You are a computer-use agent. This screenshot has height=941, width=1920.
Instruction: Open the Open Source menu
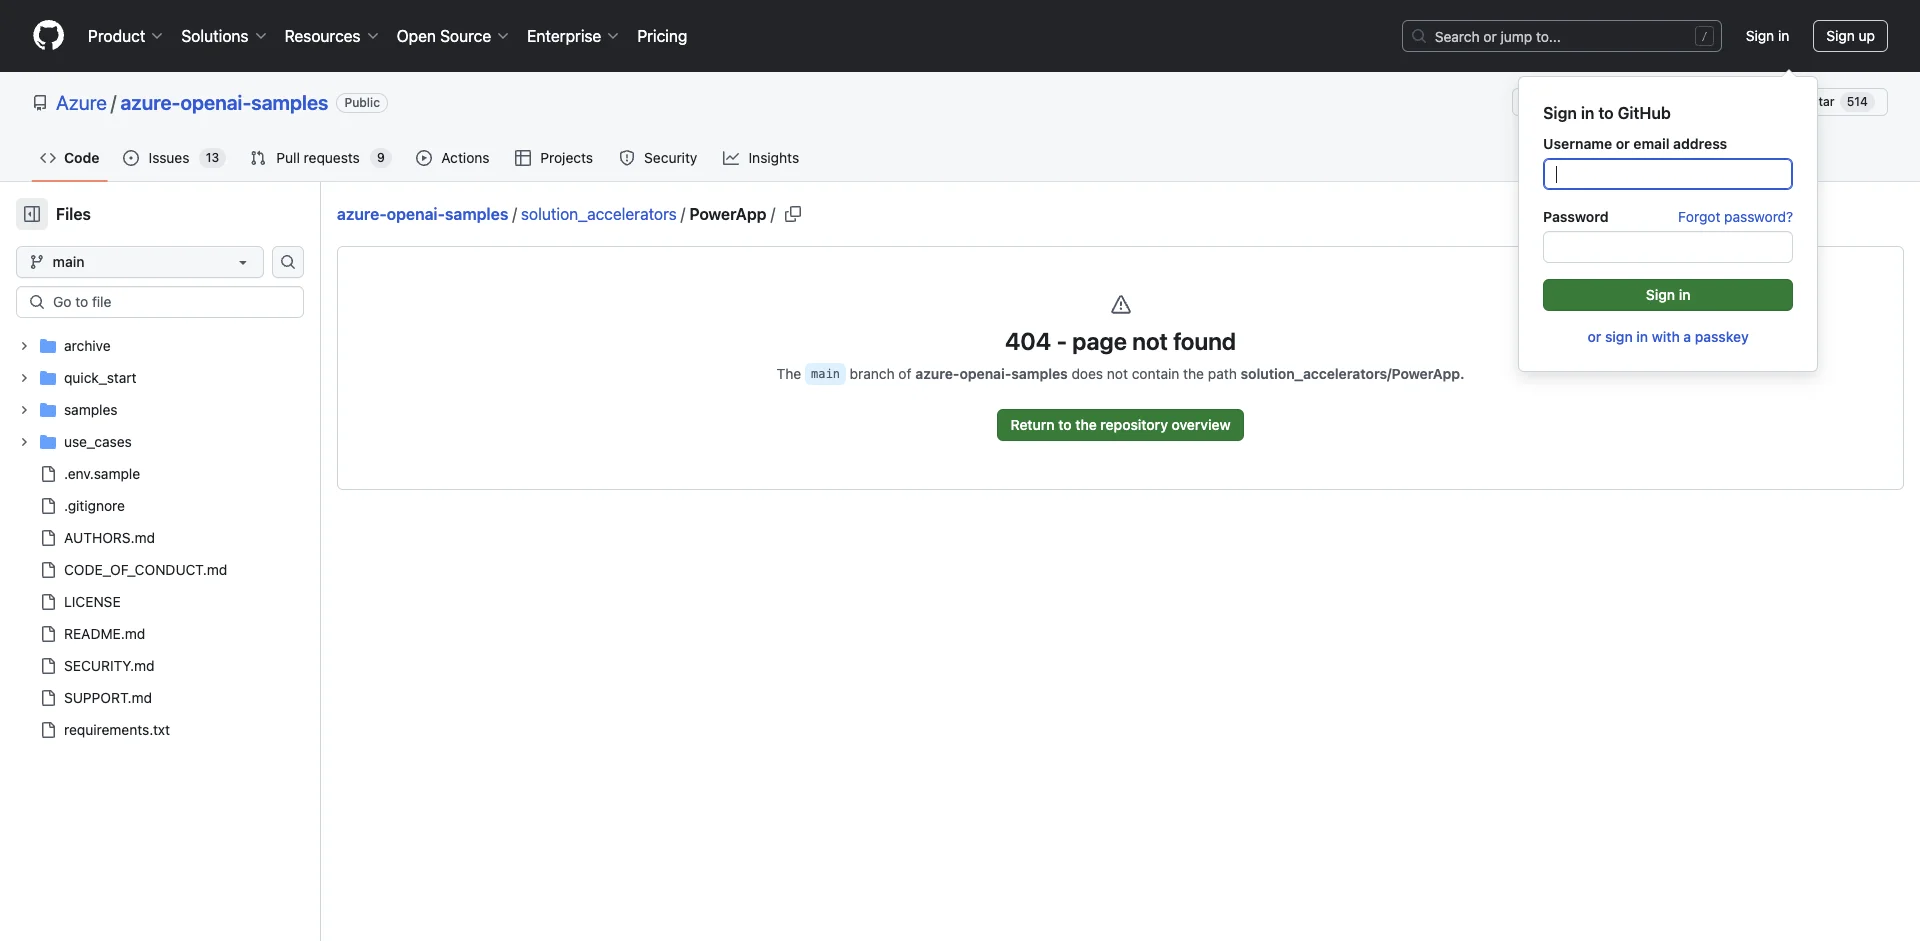click(x=452, y=36)
